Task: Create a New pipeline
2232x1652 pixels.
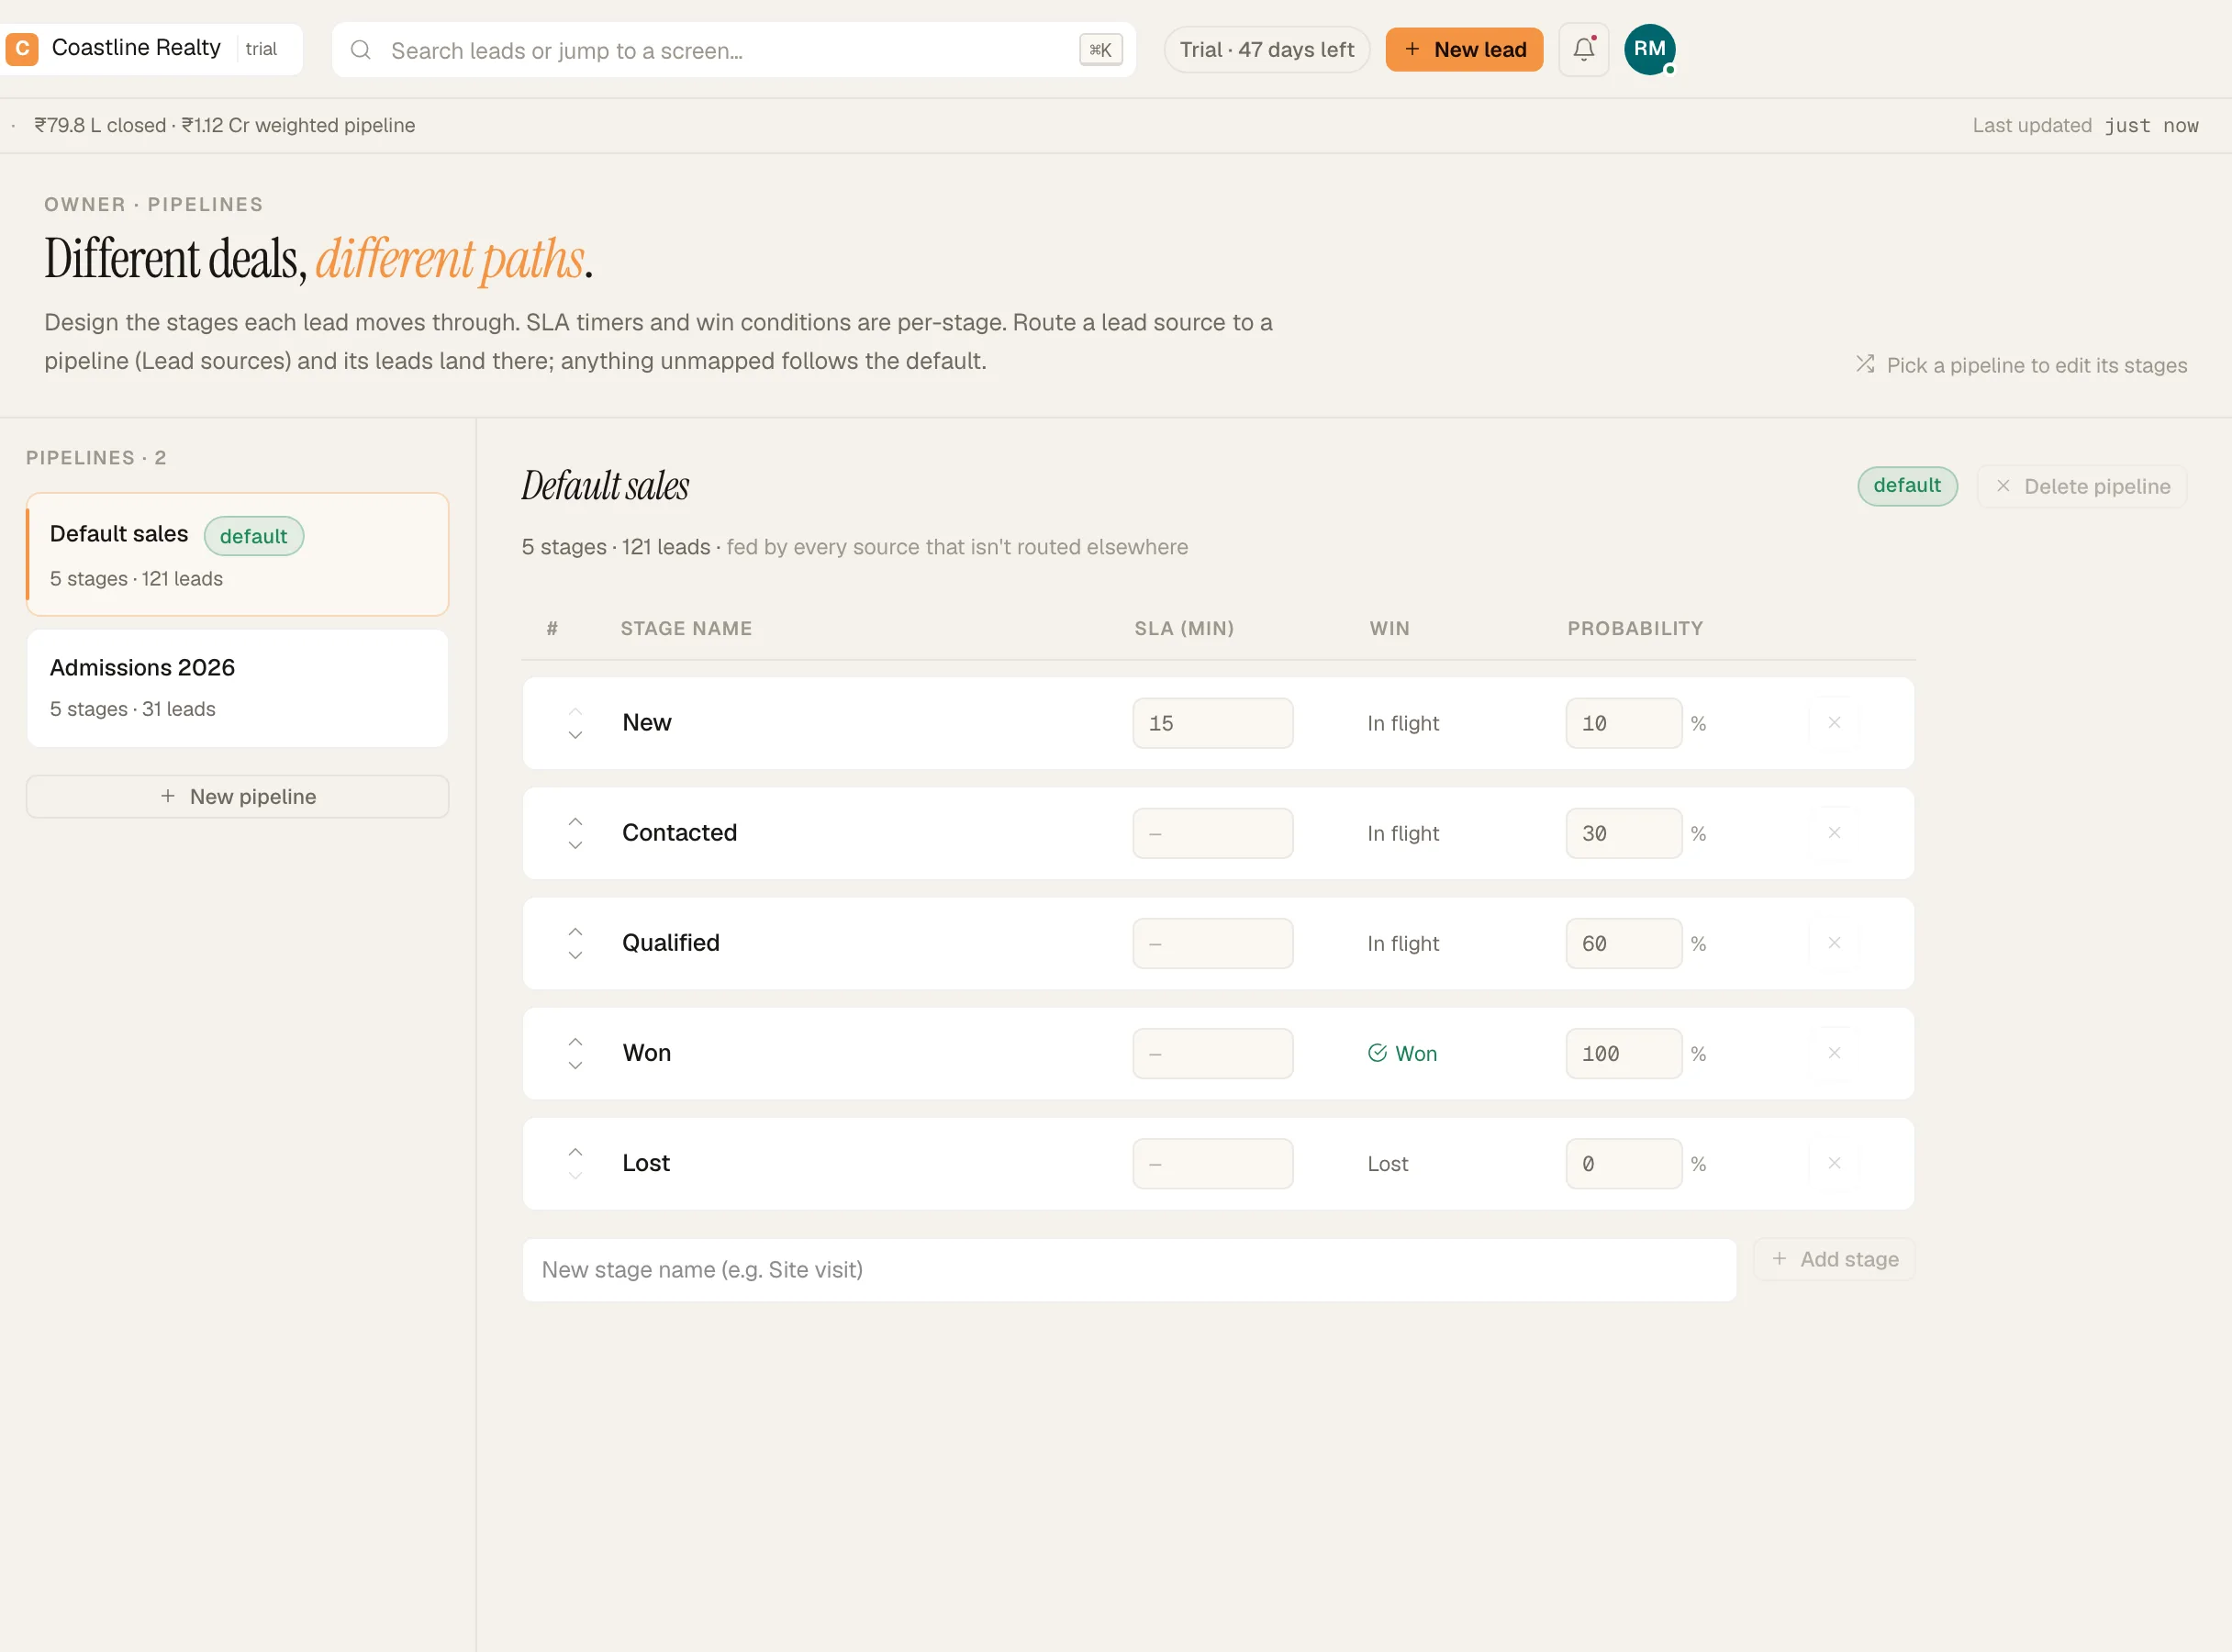Action: coord(238,796)
